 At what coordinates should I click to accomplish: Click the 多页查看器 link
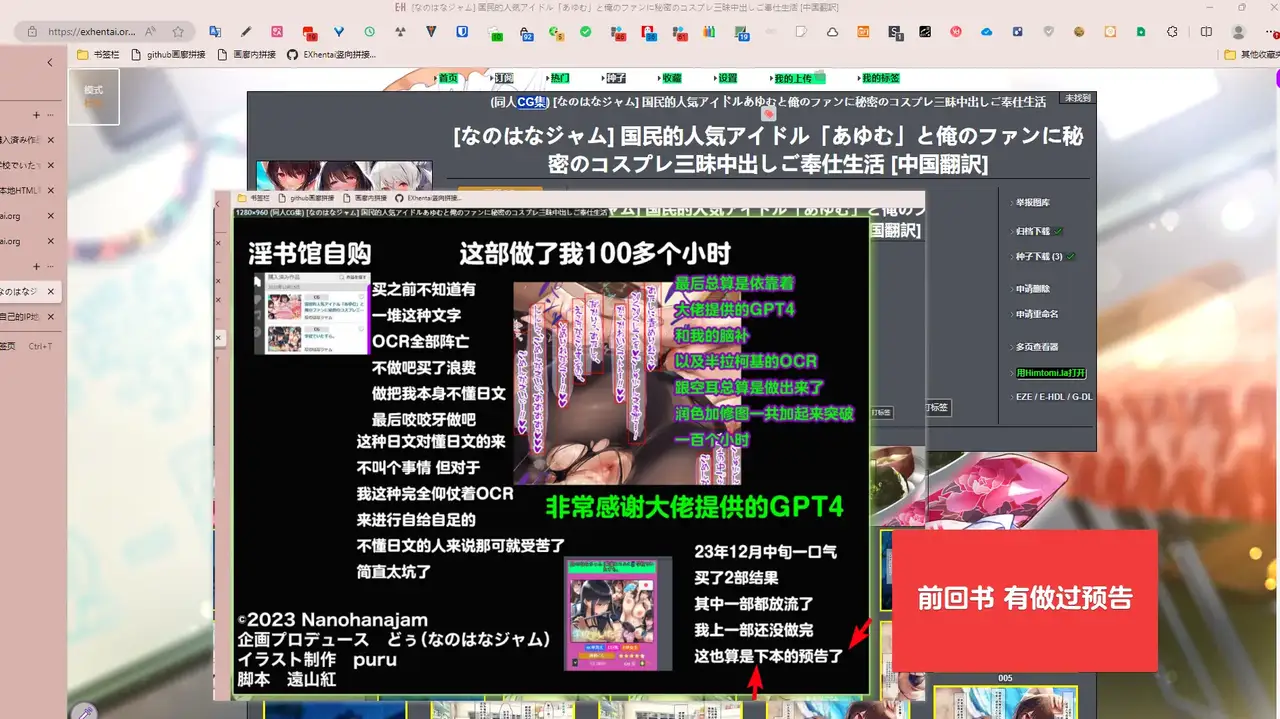tap(1036, 347)
